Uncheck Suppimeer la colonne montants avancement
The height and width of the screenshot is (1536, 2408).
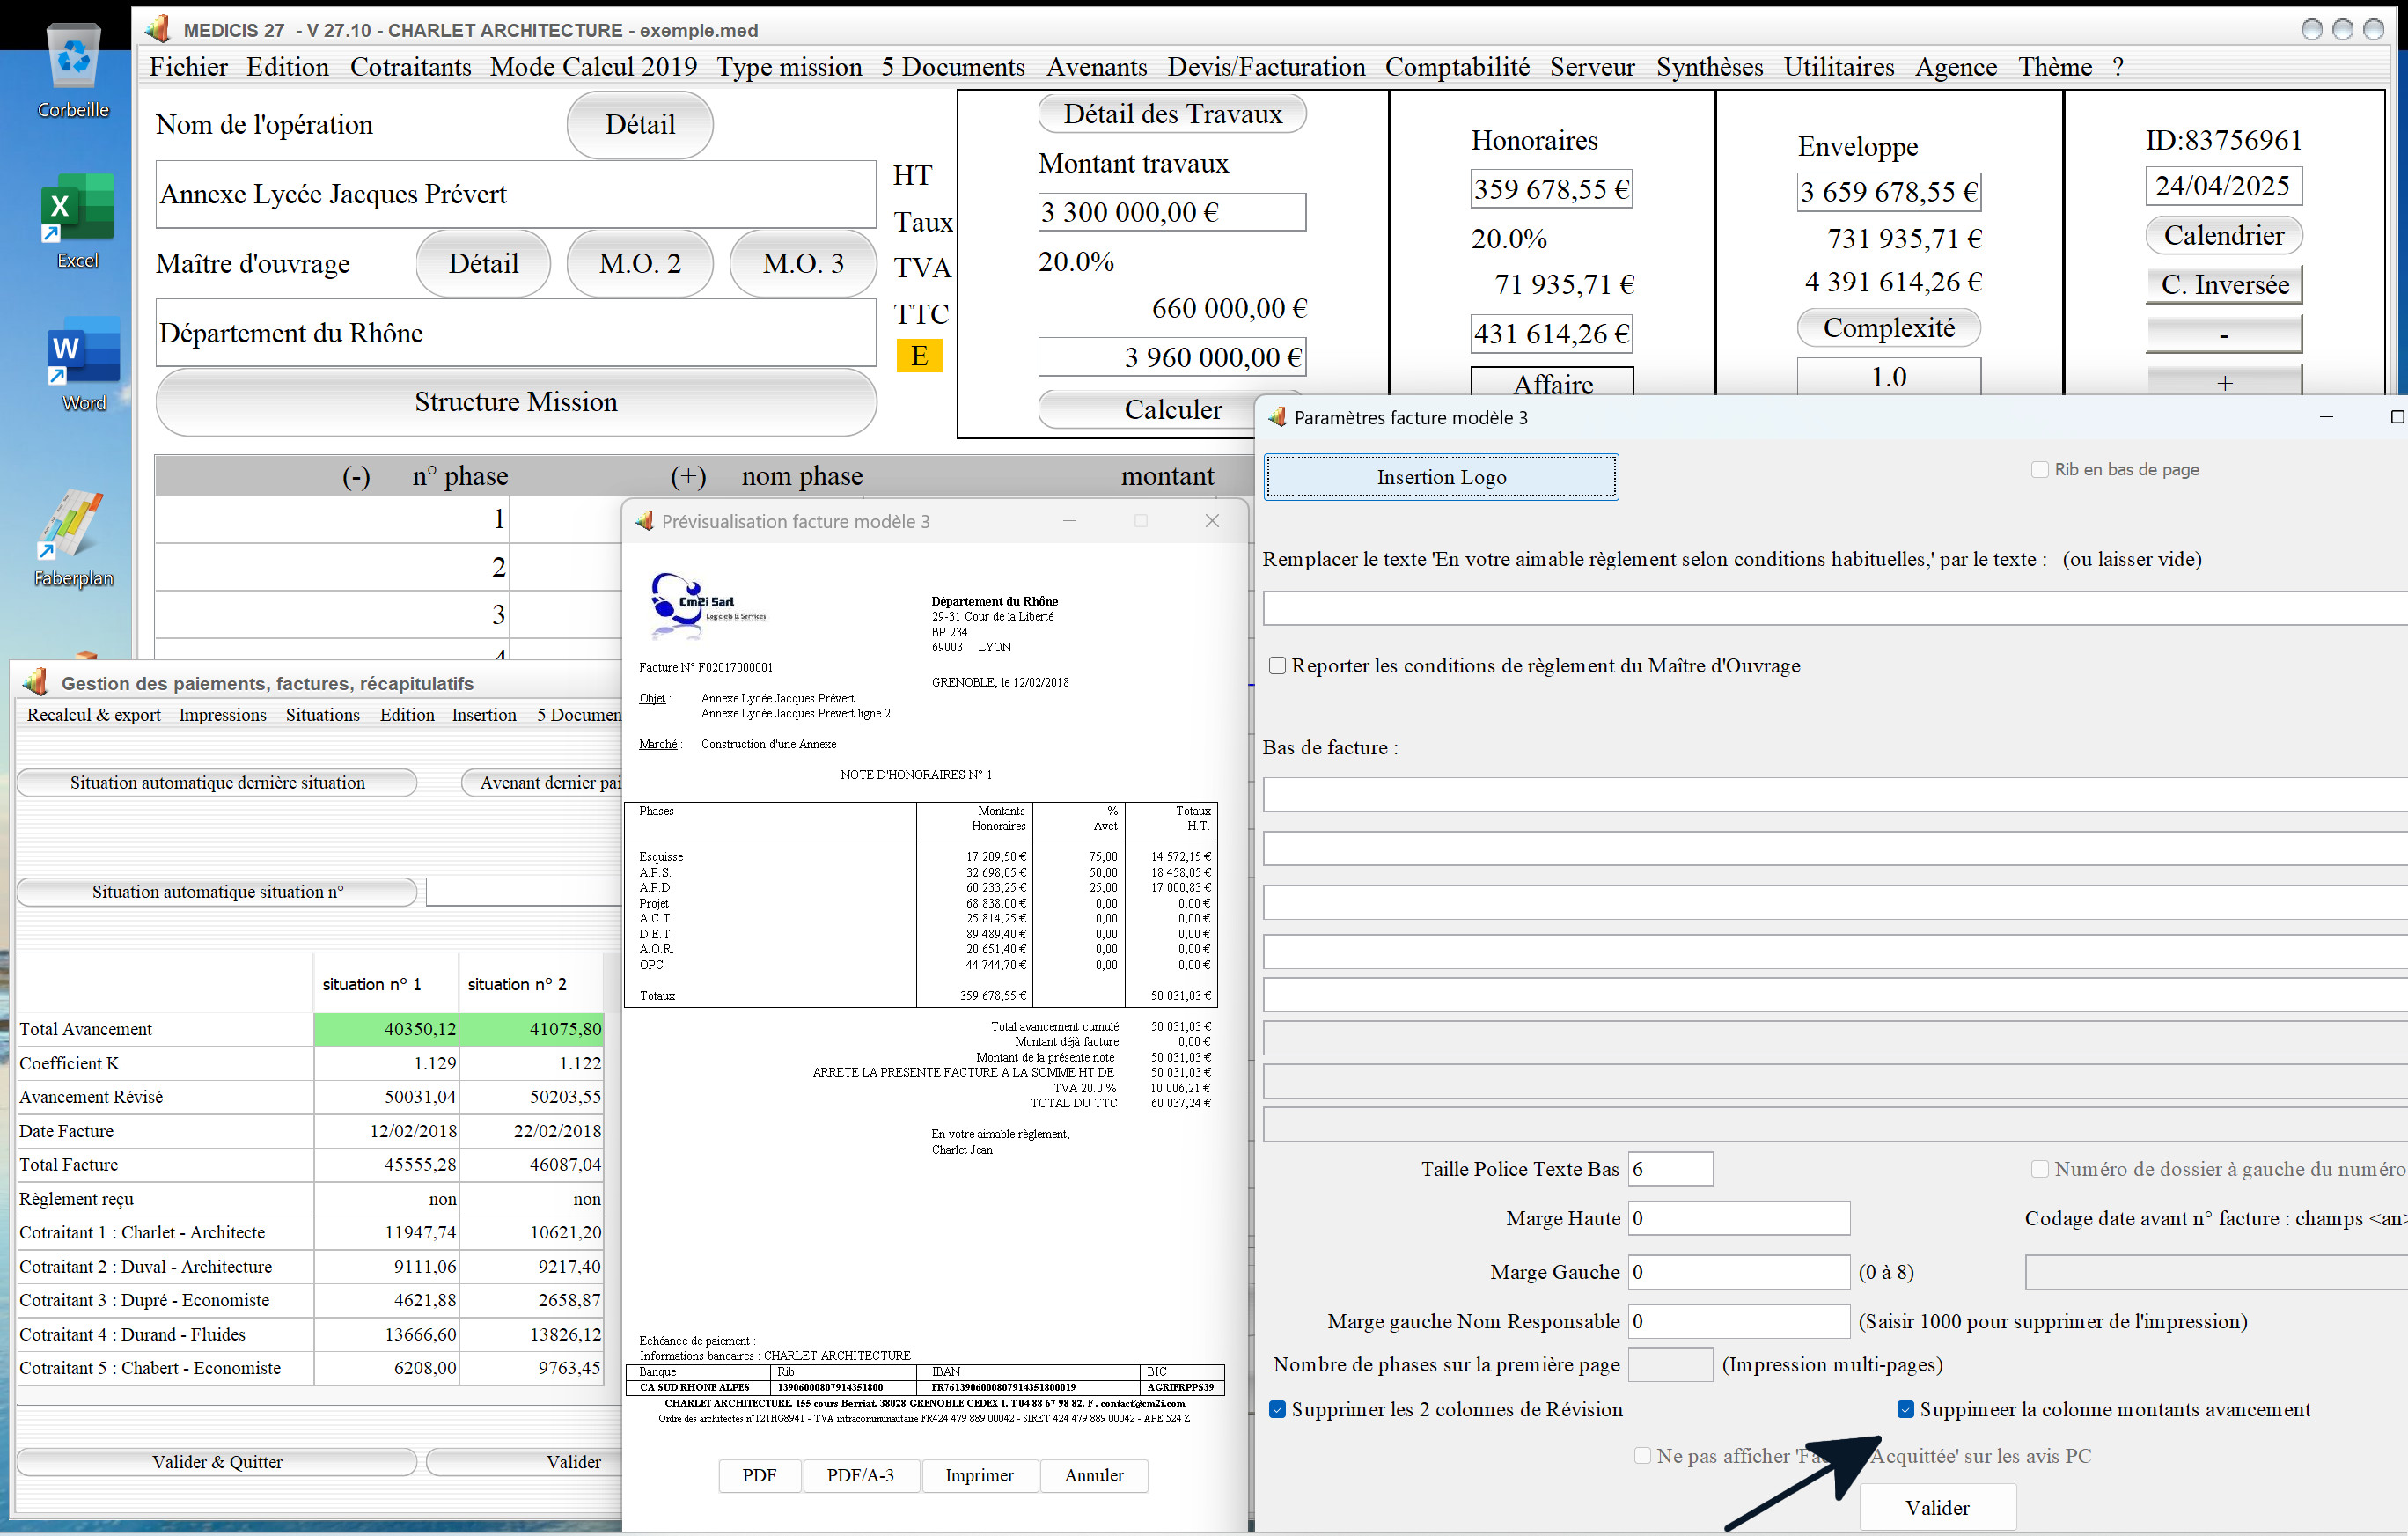[x=1905, y=1409]
